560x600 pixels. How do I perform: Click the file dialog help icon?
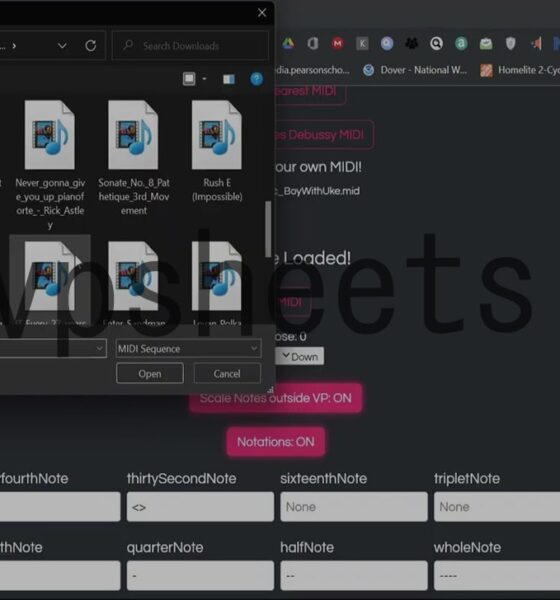(256, 79)
